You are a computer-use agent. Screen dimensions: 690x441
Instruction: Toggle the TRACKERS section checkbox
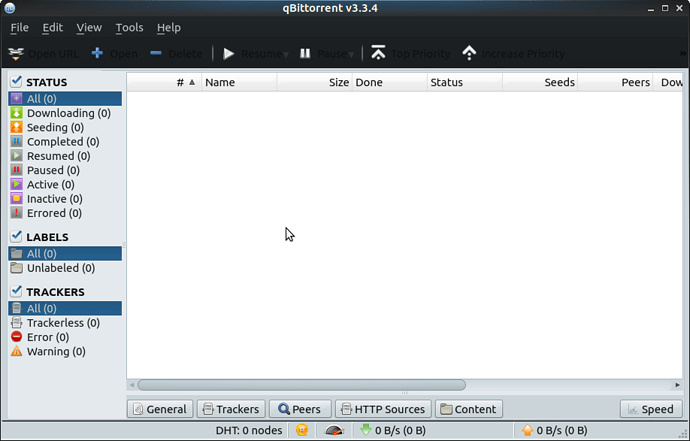tap(17, 292)
